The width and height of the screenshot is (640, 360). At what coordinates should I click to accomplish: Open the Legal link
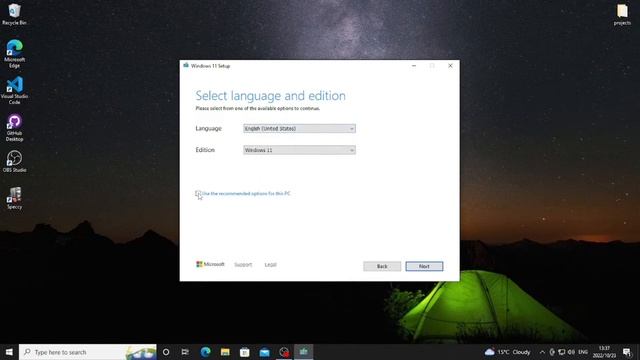(x=270, y=265)
